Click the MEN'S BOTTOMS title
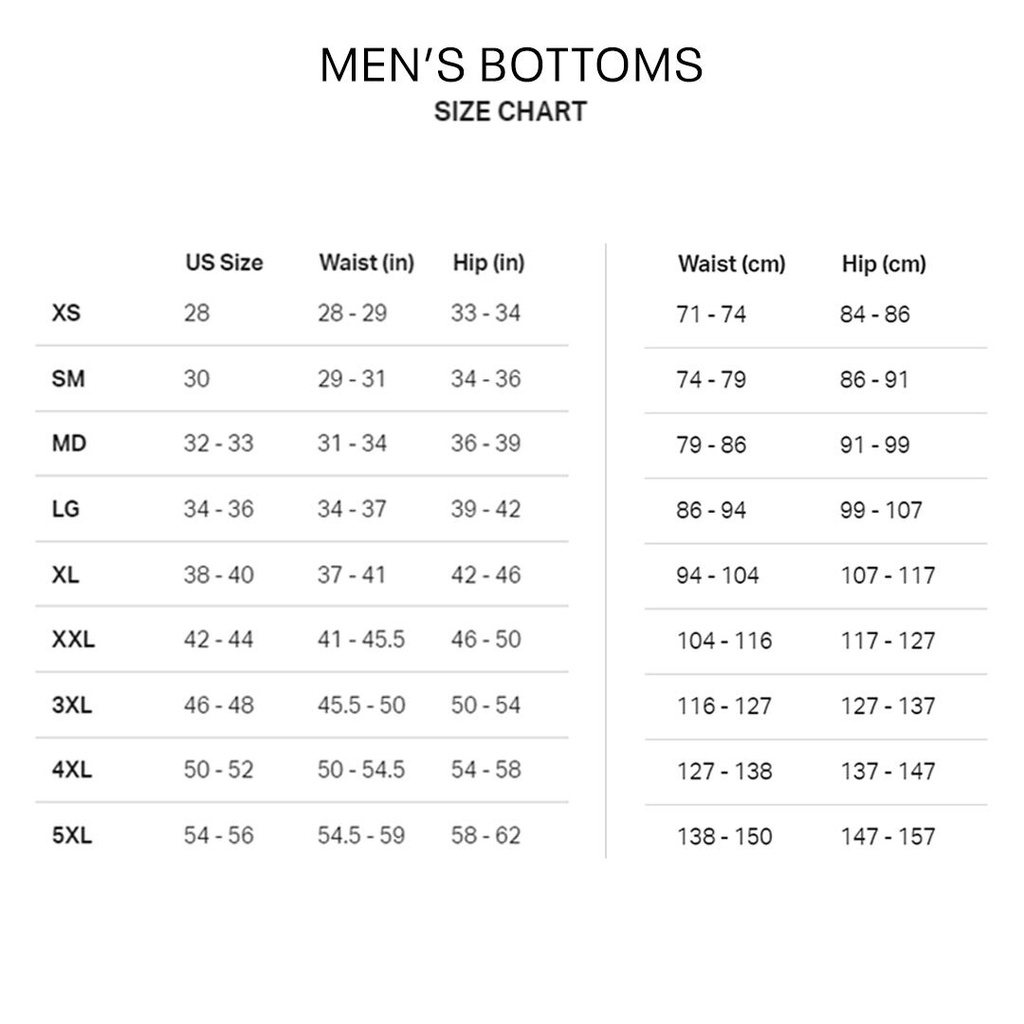This screenshot has height=1024, width=1024. (511, 65)
